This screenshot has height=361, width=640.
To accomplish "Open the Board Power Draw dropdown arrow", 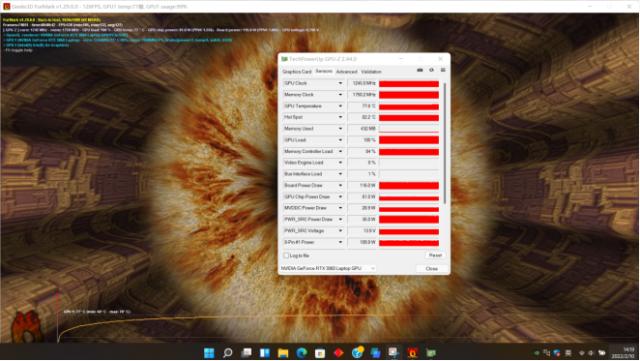I will tap(340, 185).
